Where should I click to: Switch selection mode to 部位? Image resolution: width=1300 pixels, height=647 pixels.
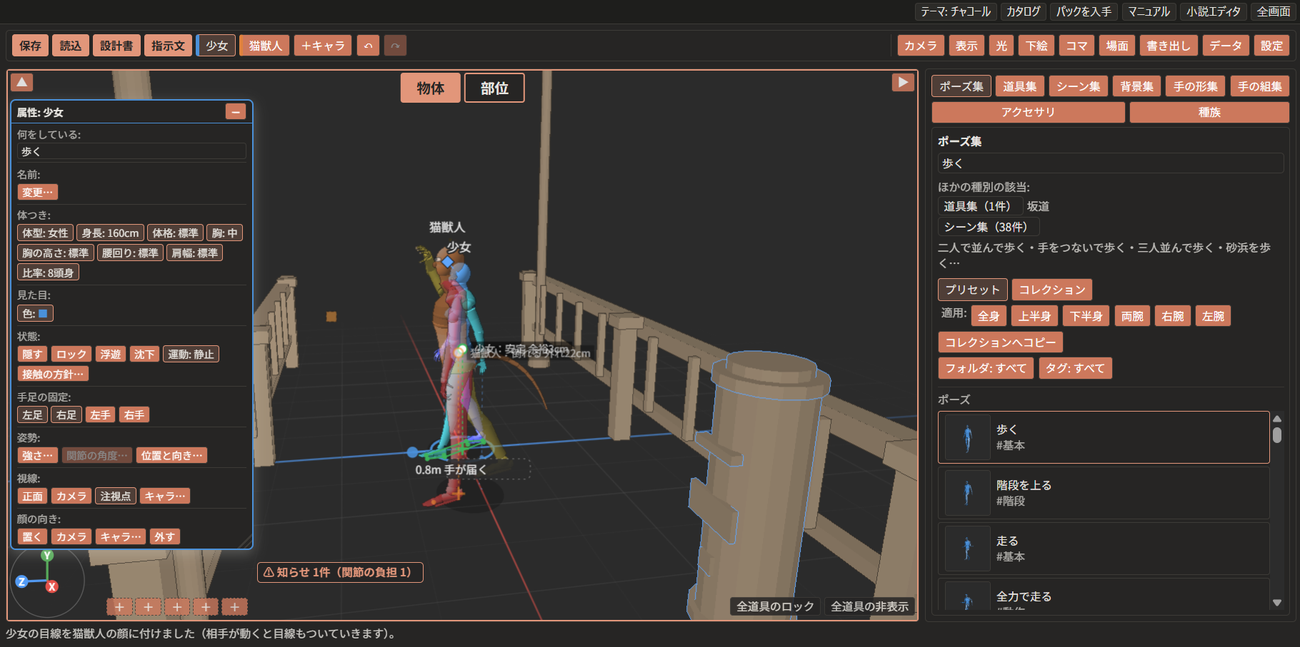tap(494, 88)
